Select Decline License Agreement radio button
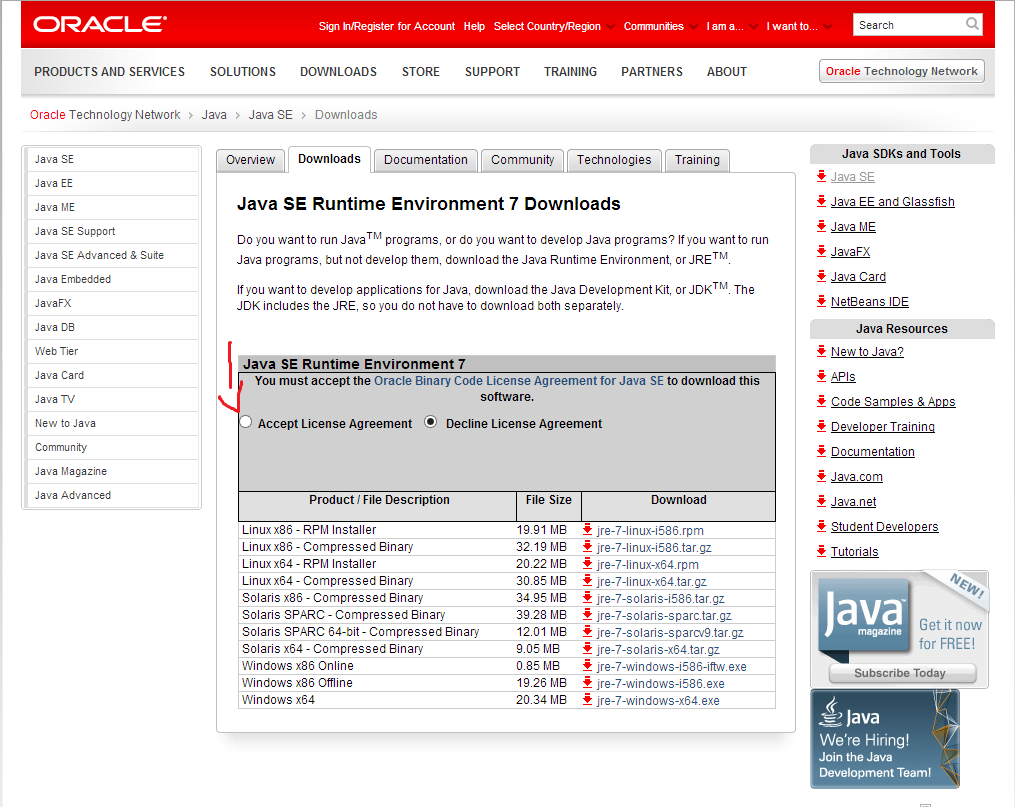The height and width of the screenshot is (807, 1015). click(x=430, y=422)
